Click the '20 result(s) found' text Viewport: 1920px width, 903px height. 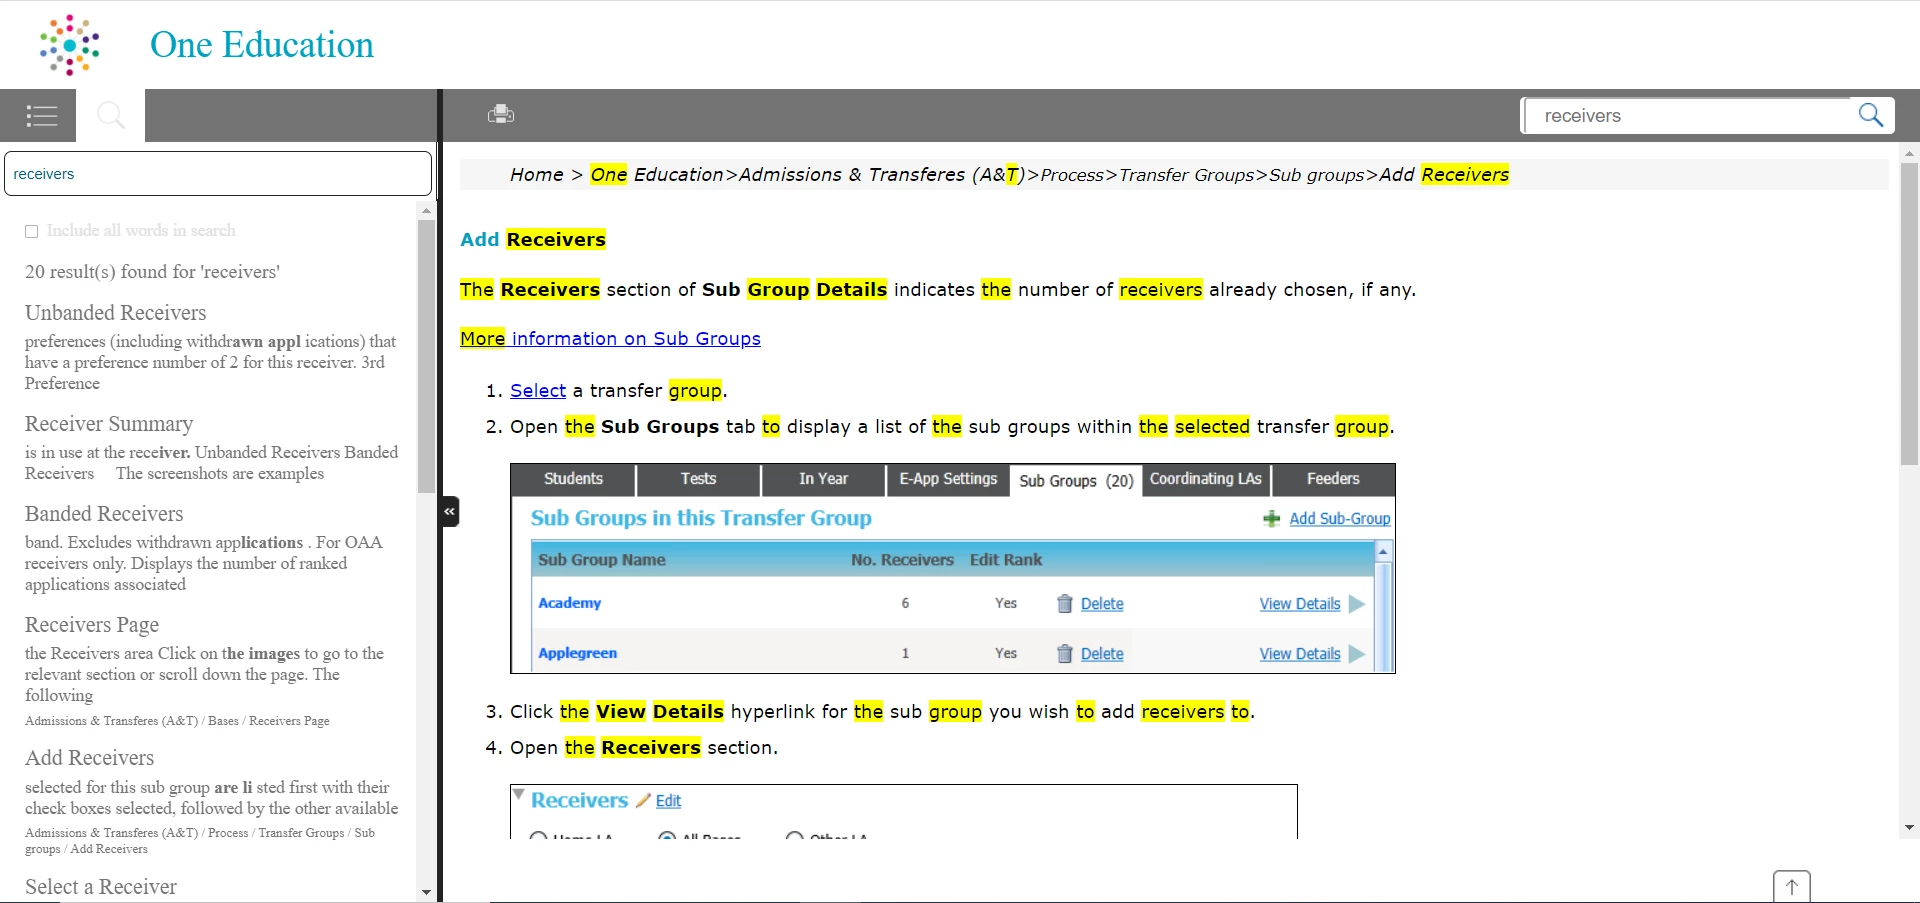(152, 272)
